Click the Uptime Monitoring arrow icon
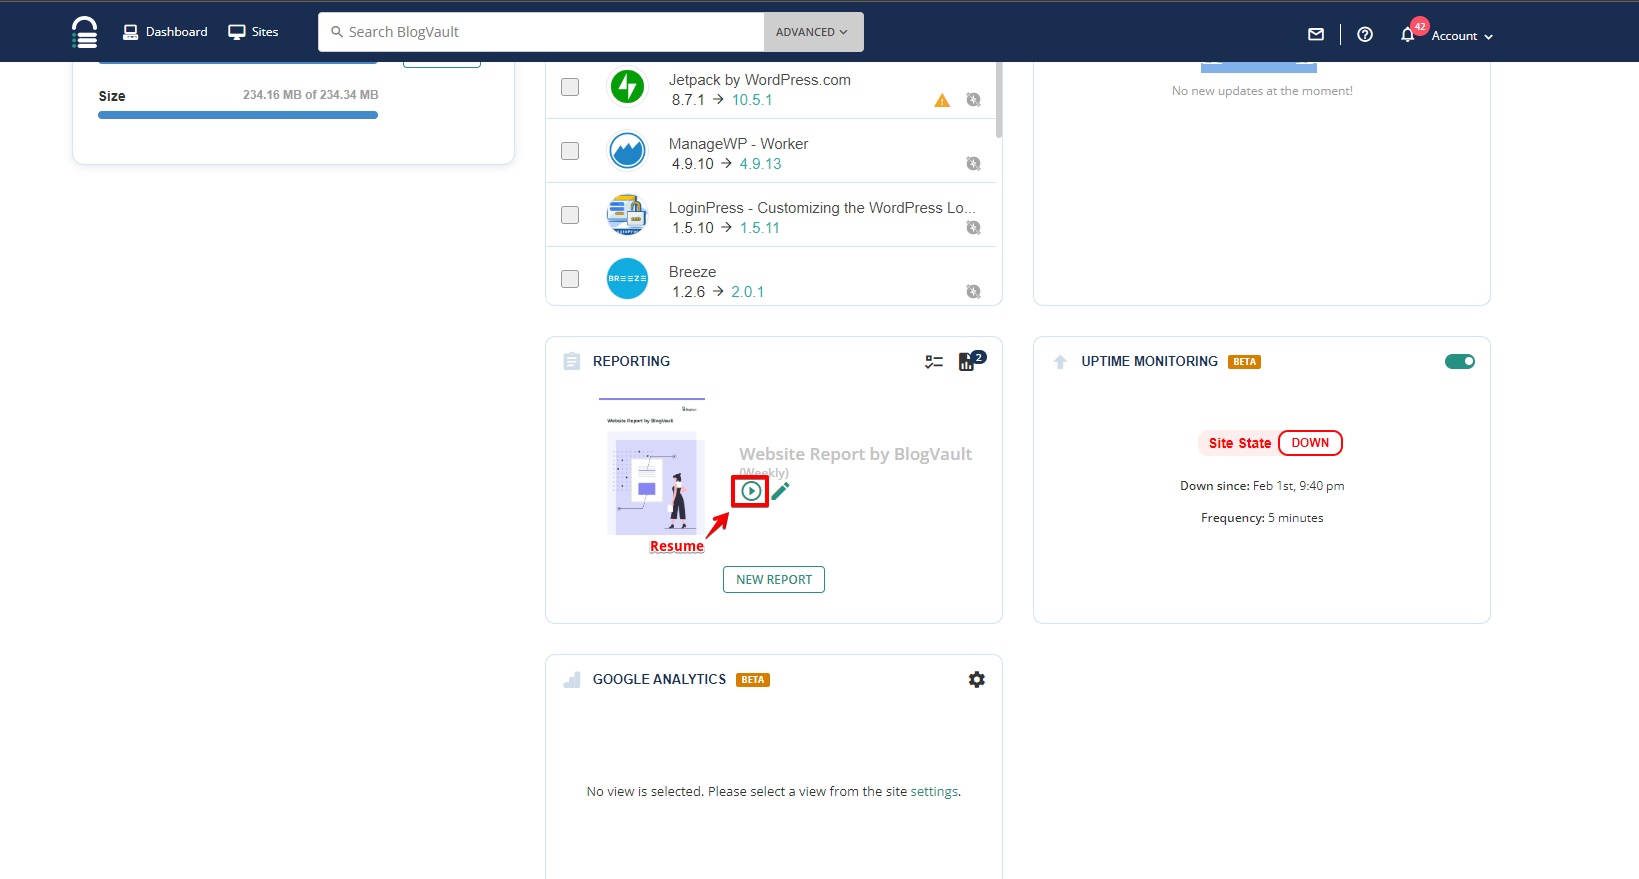Image resolution: width=1639 pixels, height=879 pixels. [x=1060, y=362]
